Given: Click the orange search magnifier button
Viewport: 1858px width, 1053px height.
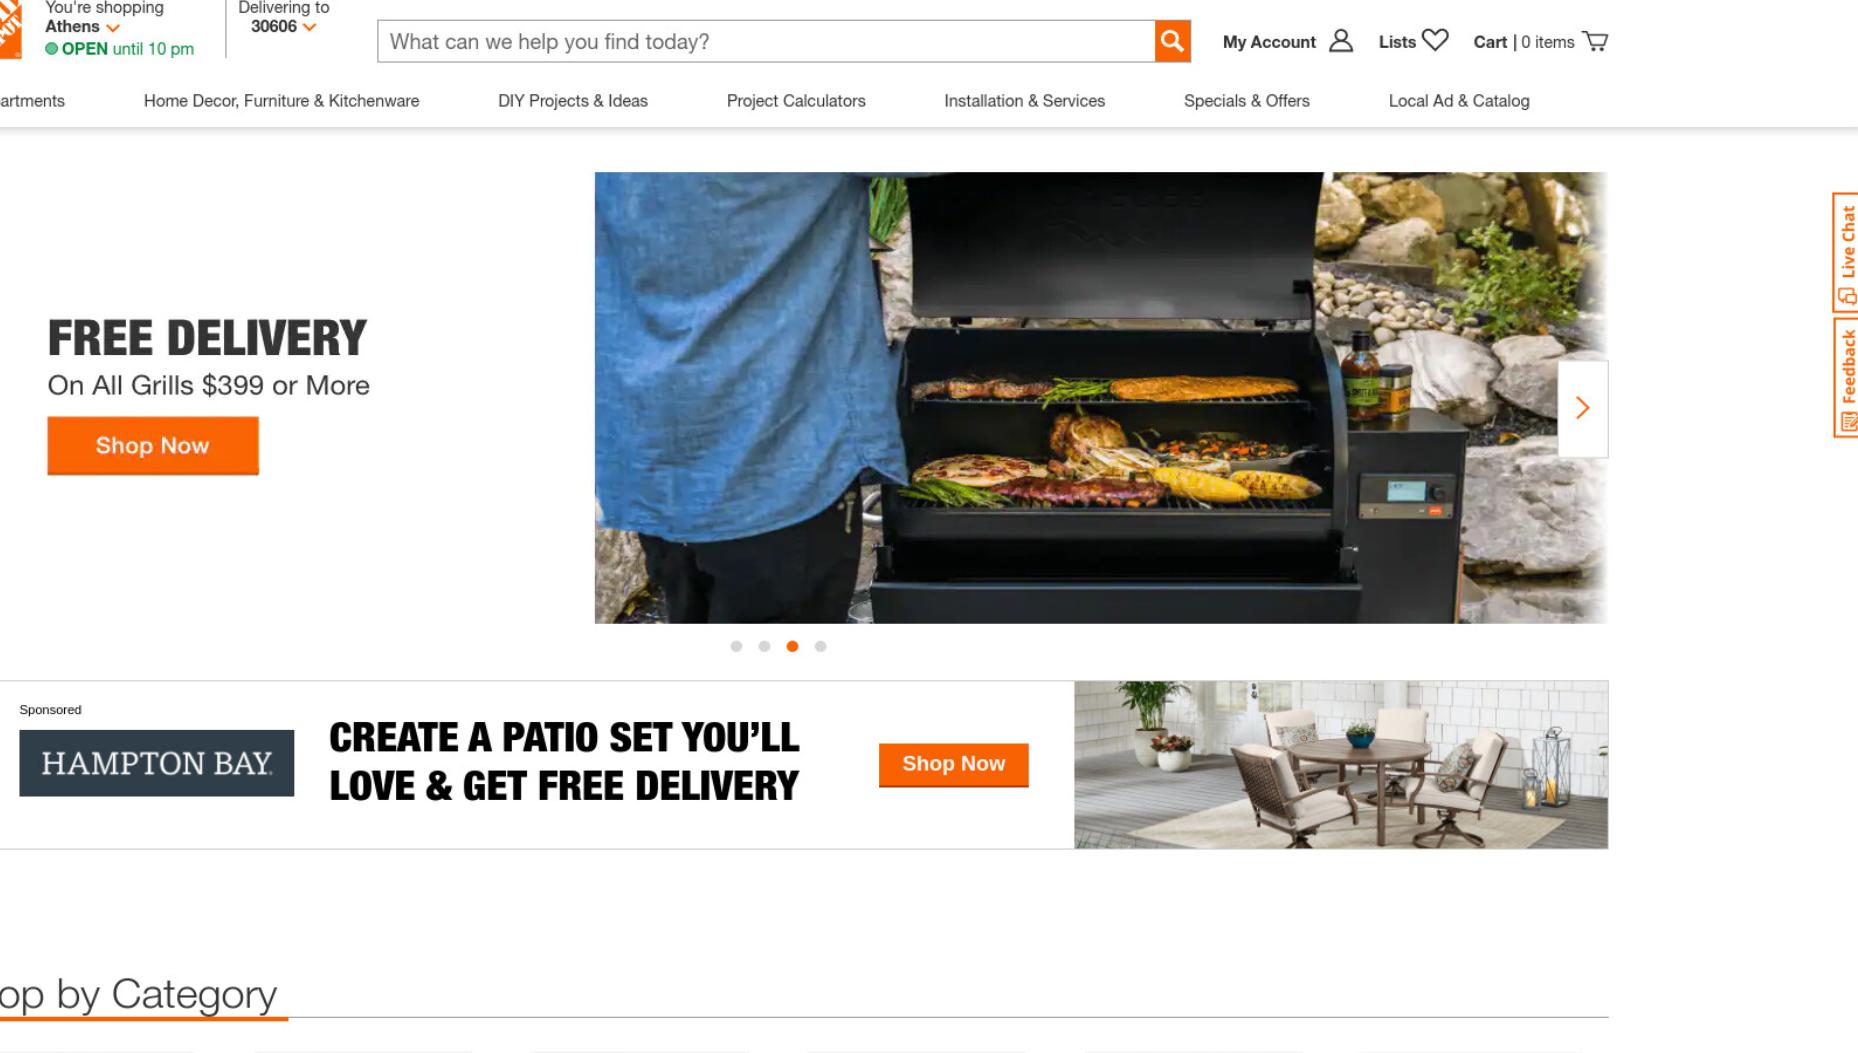Looking at the screenshot, I should (x=1172, y=41).
